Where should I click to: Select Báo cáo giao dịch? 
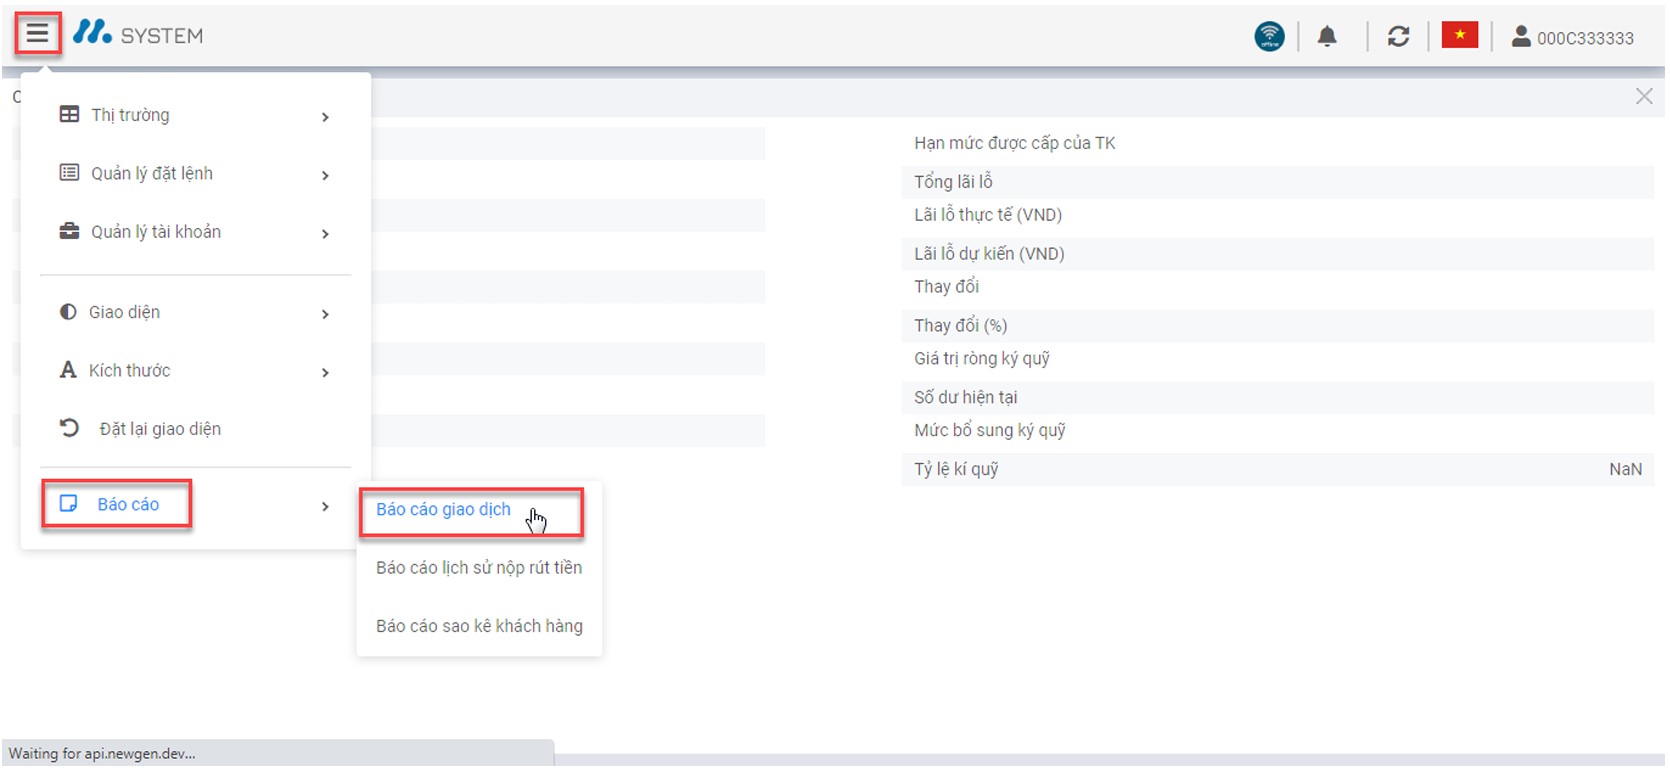tap(443, 510)
